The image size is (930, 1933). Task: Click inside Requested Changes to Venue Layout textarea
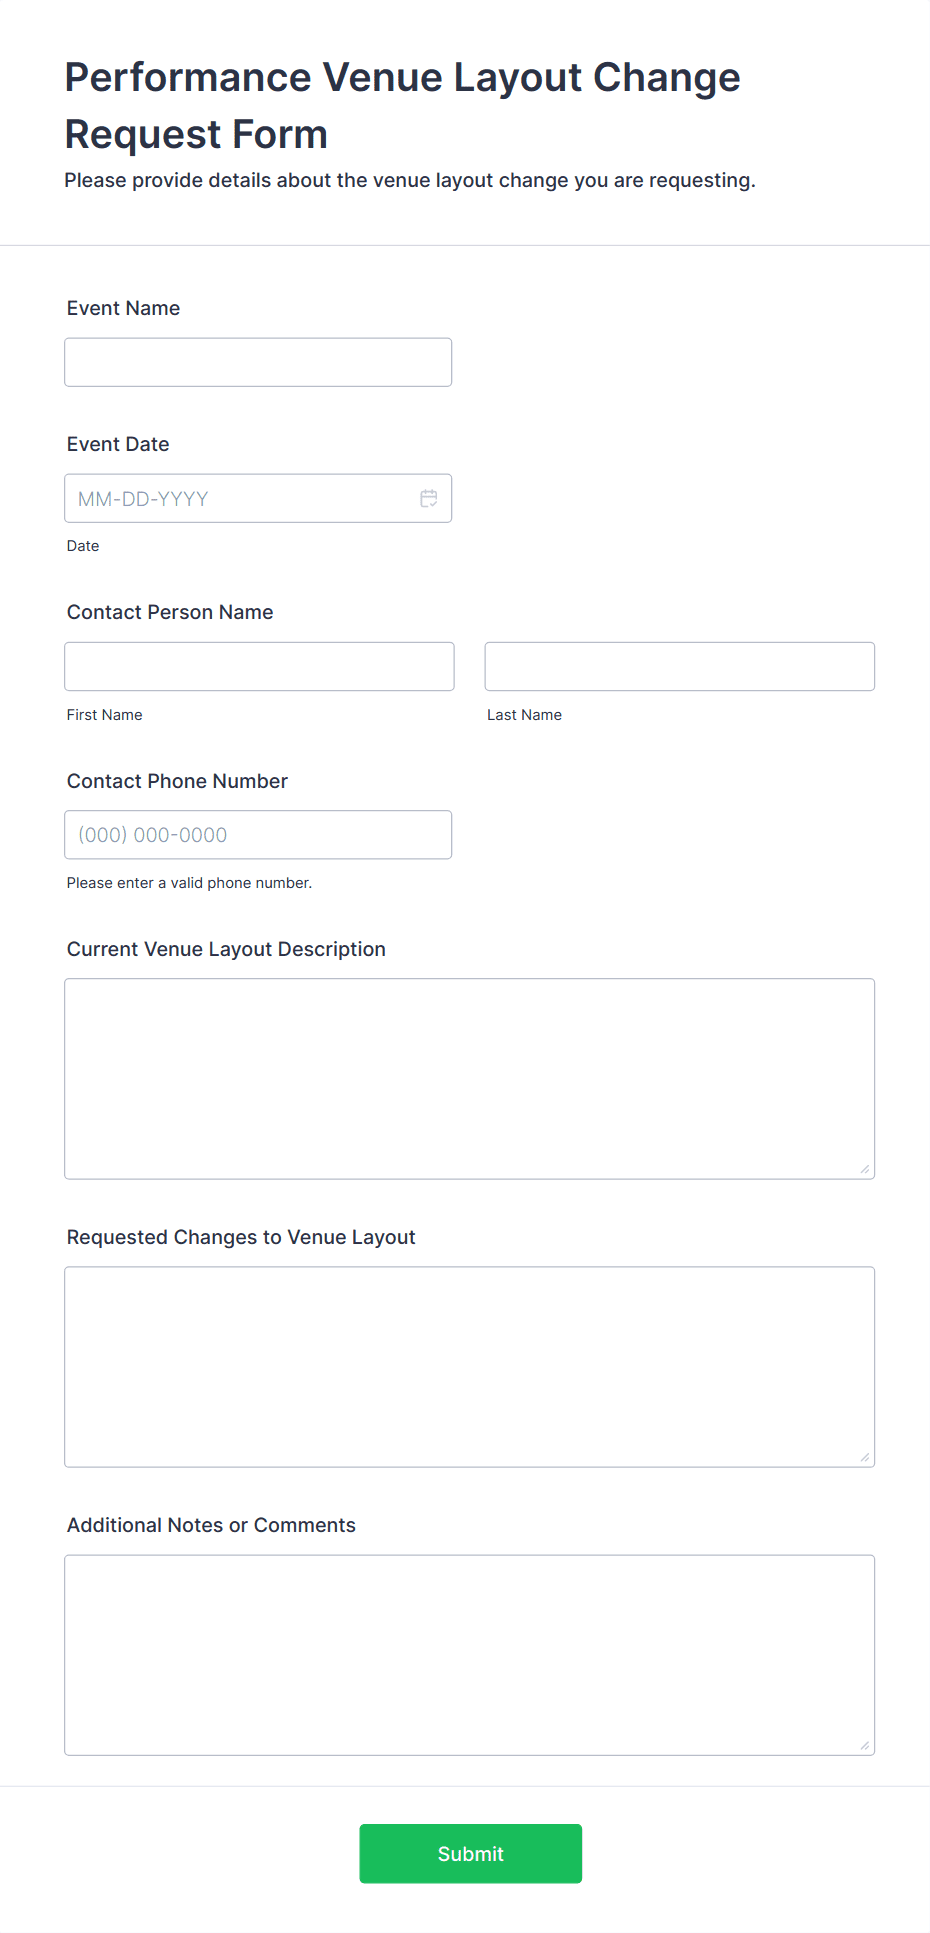[x=469, y=1366]
